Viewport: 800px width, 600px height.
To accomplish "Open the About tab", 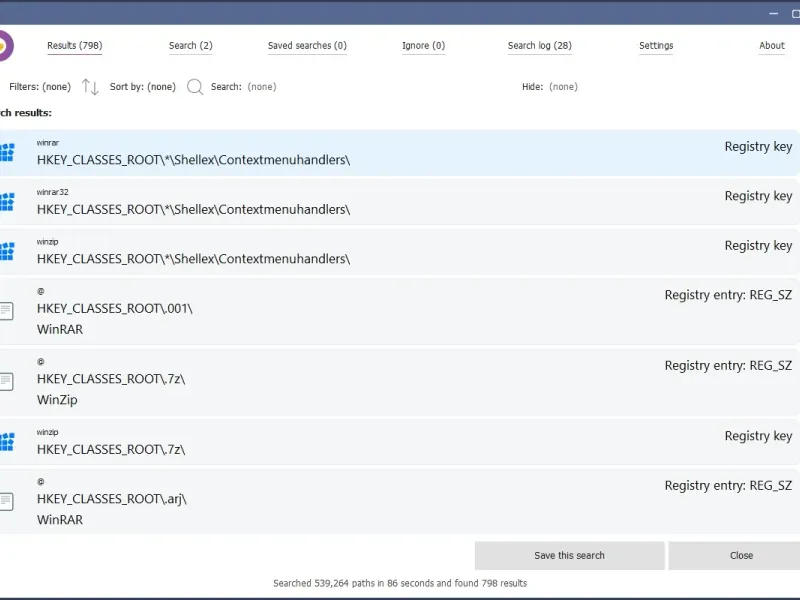I will tap(772, 45).
